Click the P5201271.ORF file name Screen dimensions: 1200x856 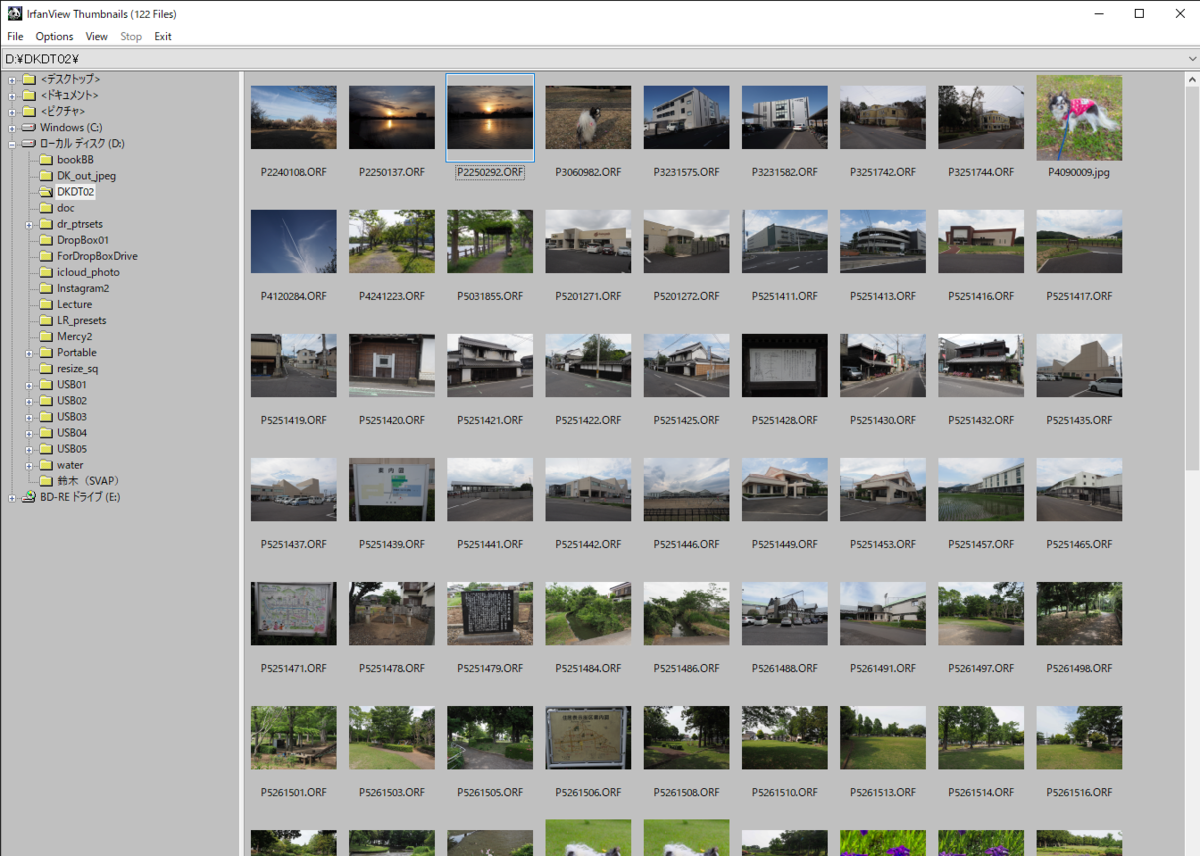tap(588, 297)
